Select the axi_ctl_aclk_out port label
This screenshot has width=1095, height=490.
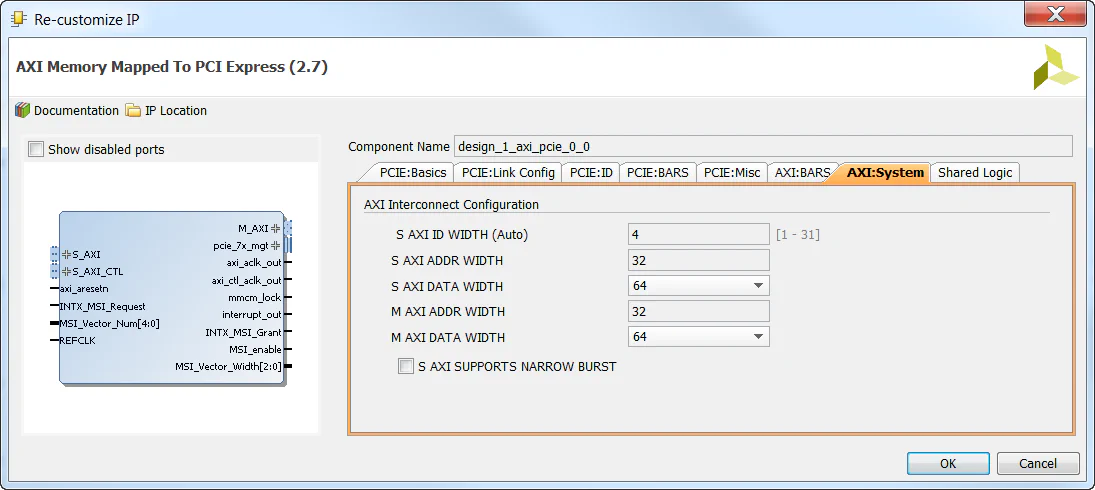(247, 281)
